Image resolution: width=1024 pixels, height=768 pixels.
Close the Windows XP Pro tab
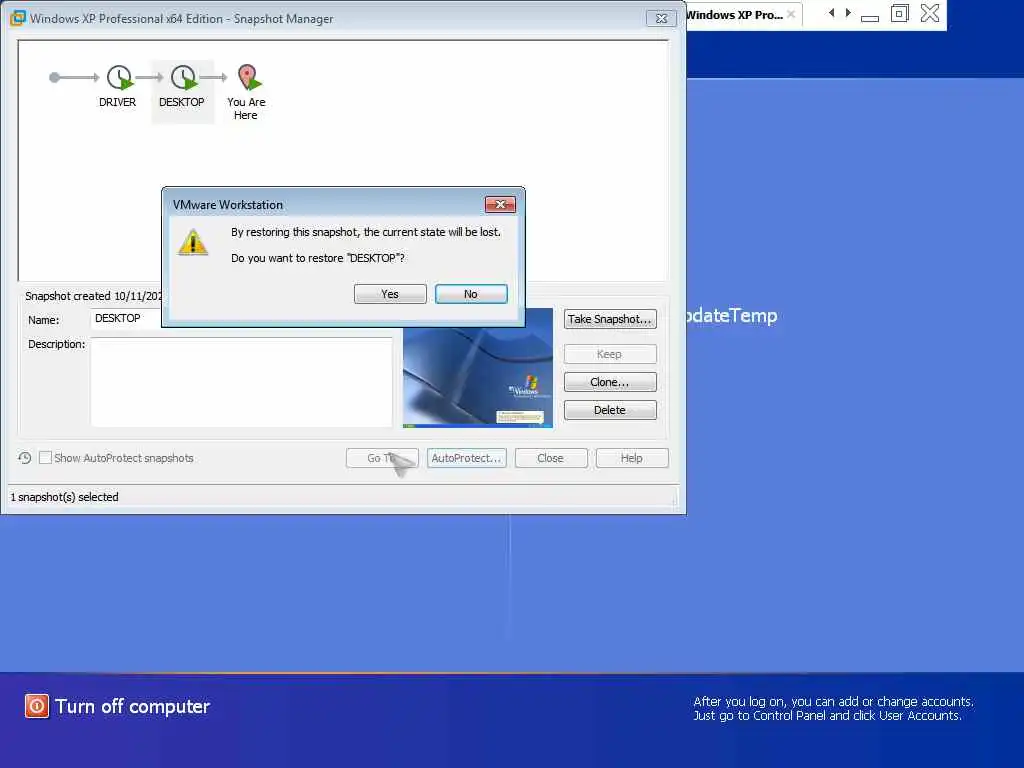coord(791,14)
